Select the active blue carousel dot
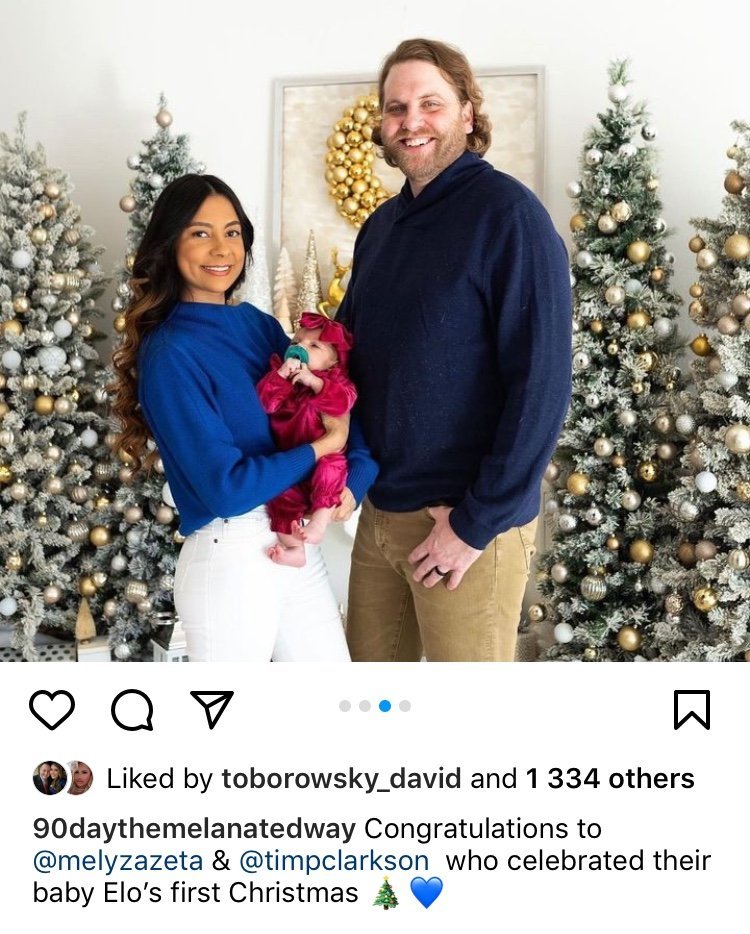The height and width of the screenshot is (934, 750). pos(385,706)
